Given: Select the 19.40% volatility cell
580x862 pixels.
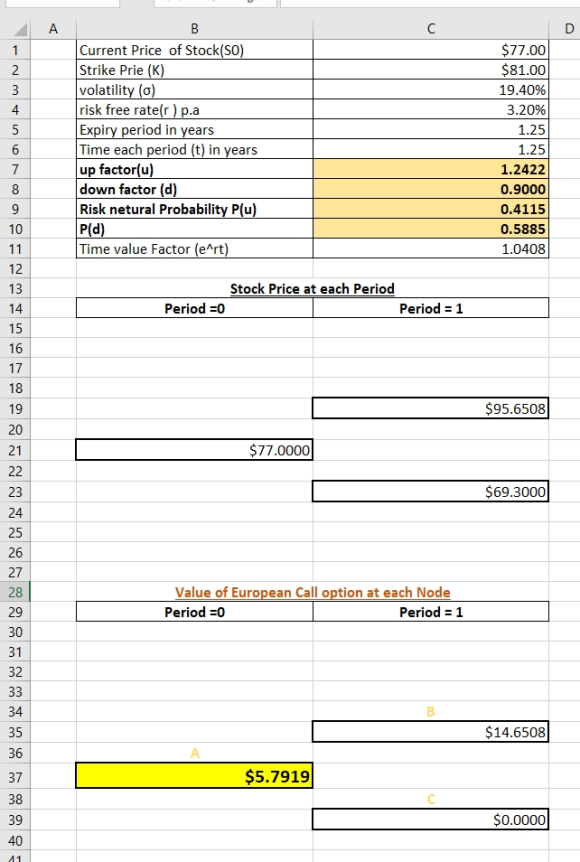Looking at the screenshot, I should tap(430, 90).
